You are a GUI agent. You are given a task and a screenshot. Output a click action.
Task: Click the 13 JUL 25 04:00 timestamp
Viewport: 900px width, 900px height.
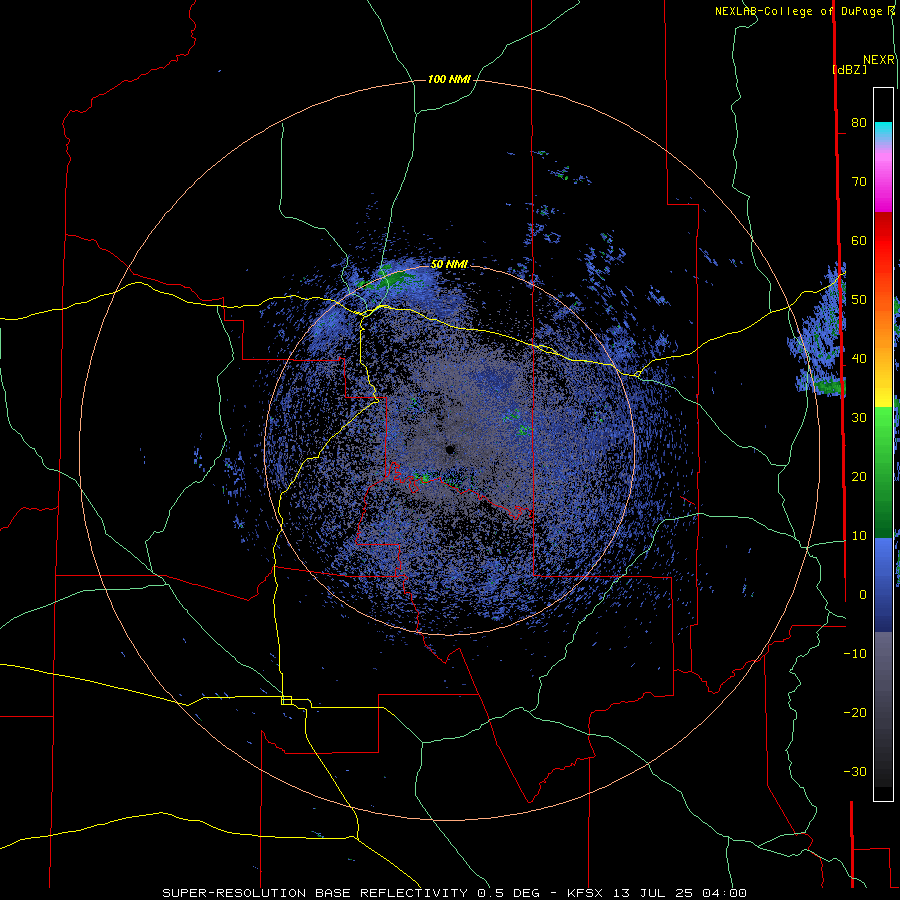coord(679,893)
